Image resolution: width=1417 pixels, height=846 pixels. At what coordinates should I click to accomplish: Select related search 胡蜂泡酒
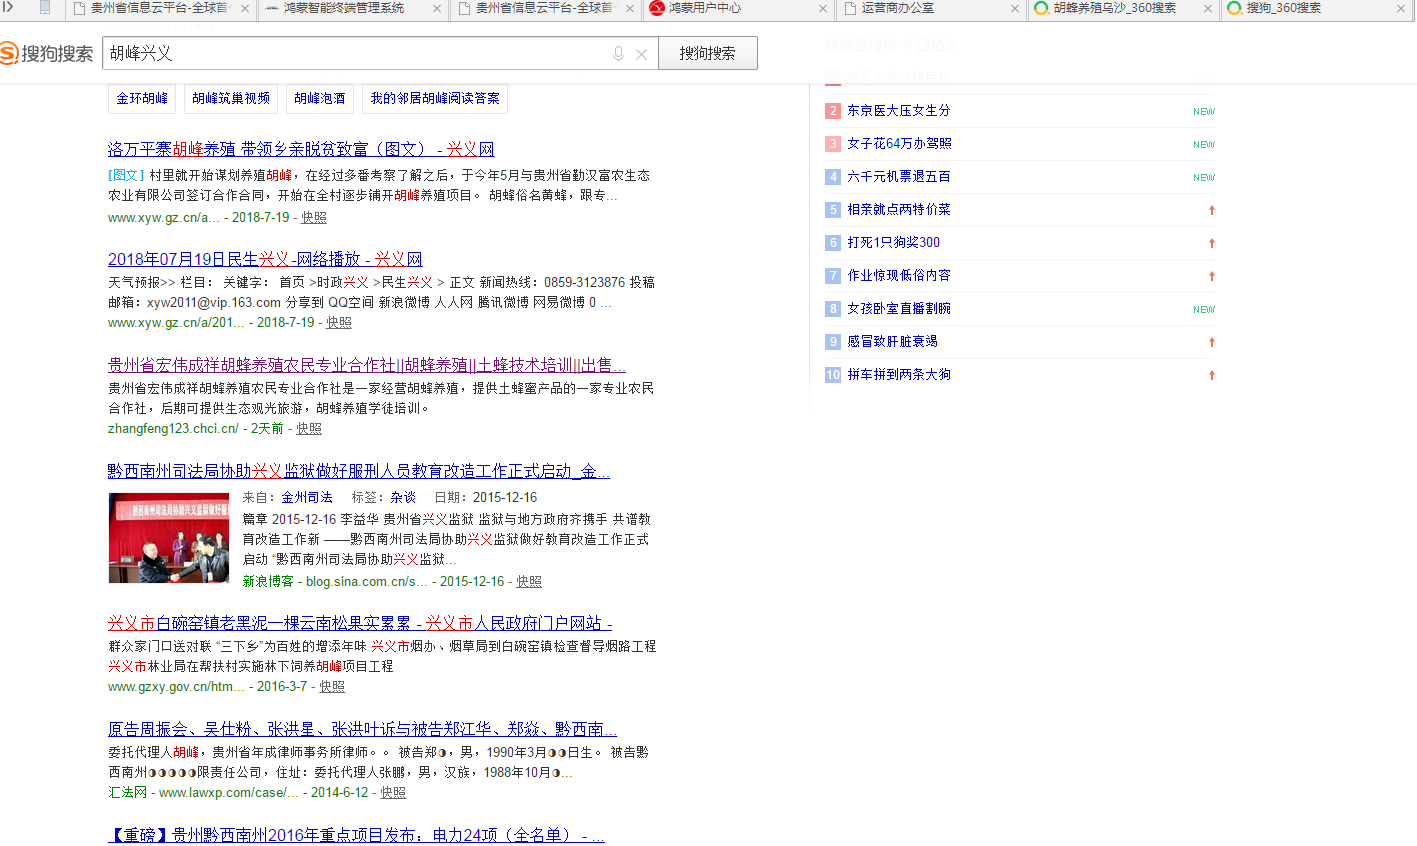320,99
